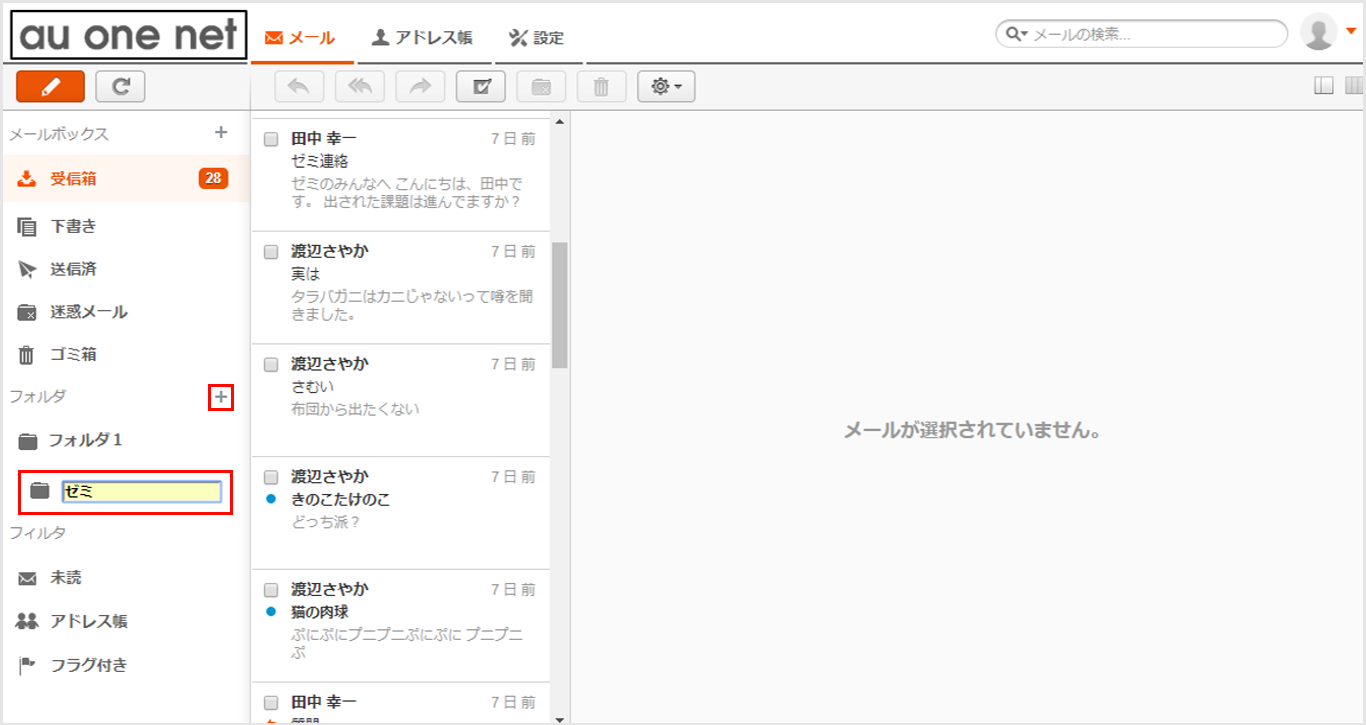The height and width of the screenshot is (725, 1366).
Task: Open the 猫の肉球 mail subject
Action: click(319, 612)
